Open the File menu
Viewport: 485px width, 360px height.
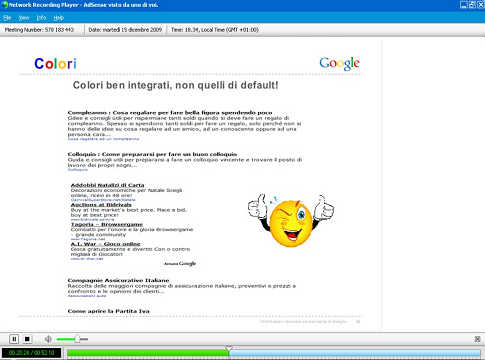7,18
